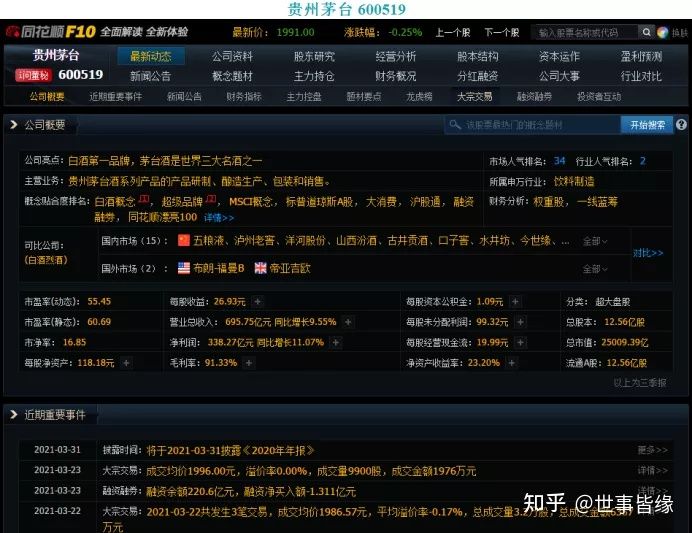Click the plus icon next to 每股净资产 118.18元

click(126, 363)
